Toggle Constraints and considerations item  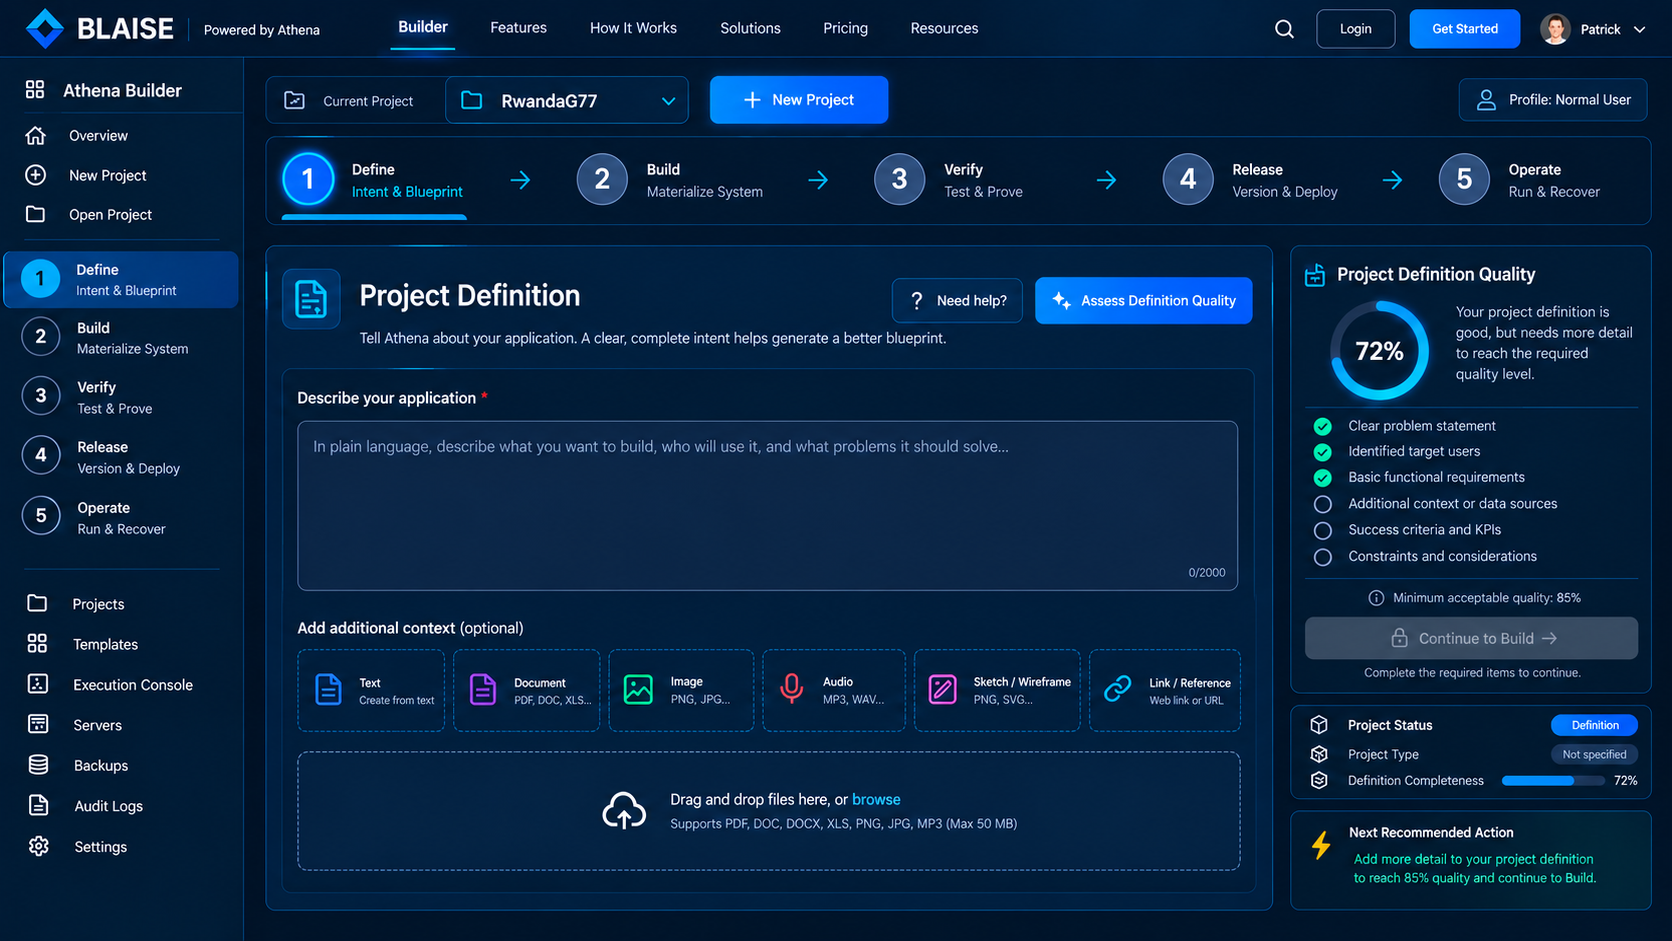(x=1323, y=557)
